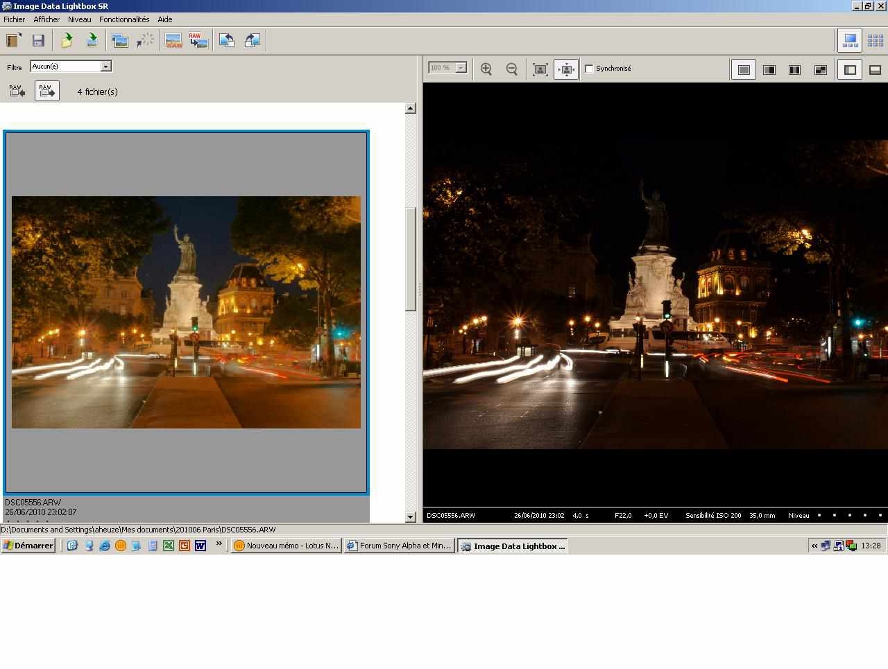Open the Aide menu
Image resolution: width=888 pixels, height=669 pixels.
point(165,19)
